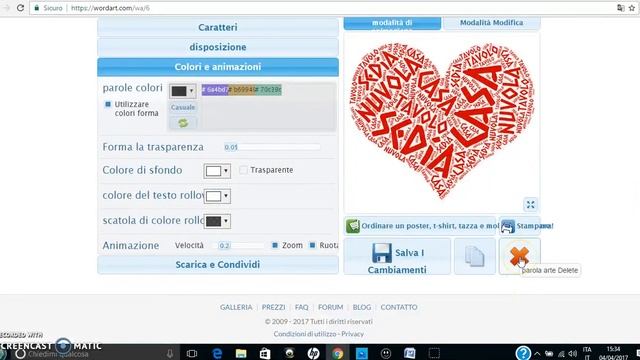
Task: Open scatola di colore rollover dropdown
Action: click(217, 221)
